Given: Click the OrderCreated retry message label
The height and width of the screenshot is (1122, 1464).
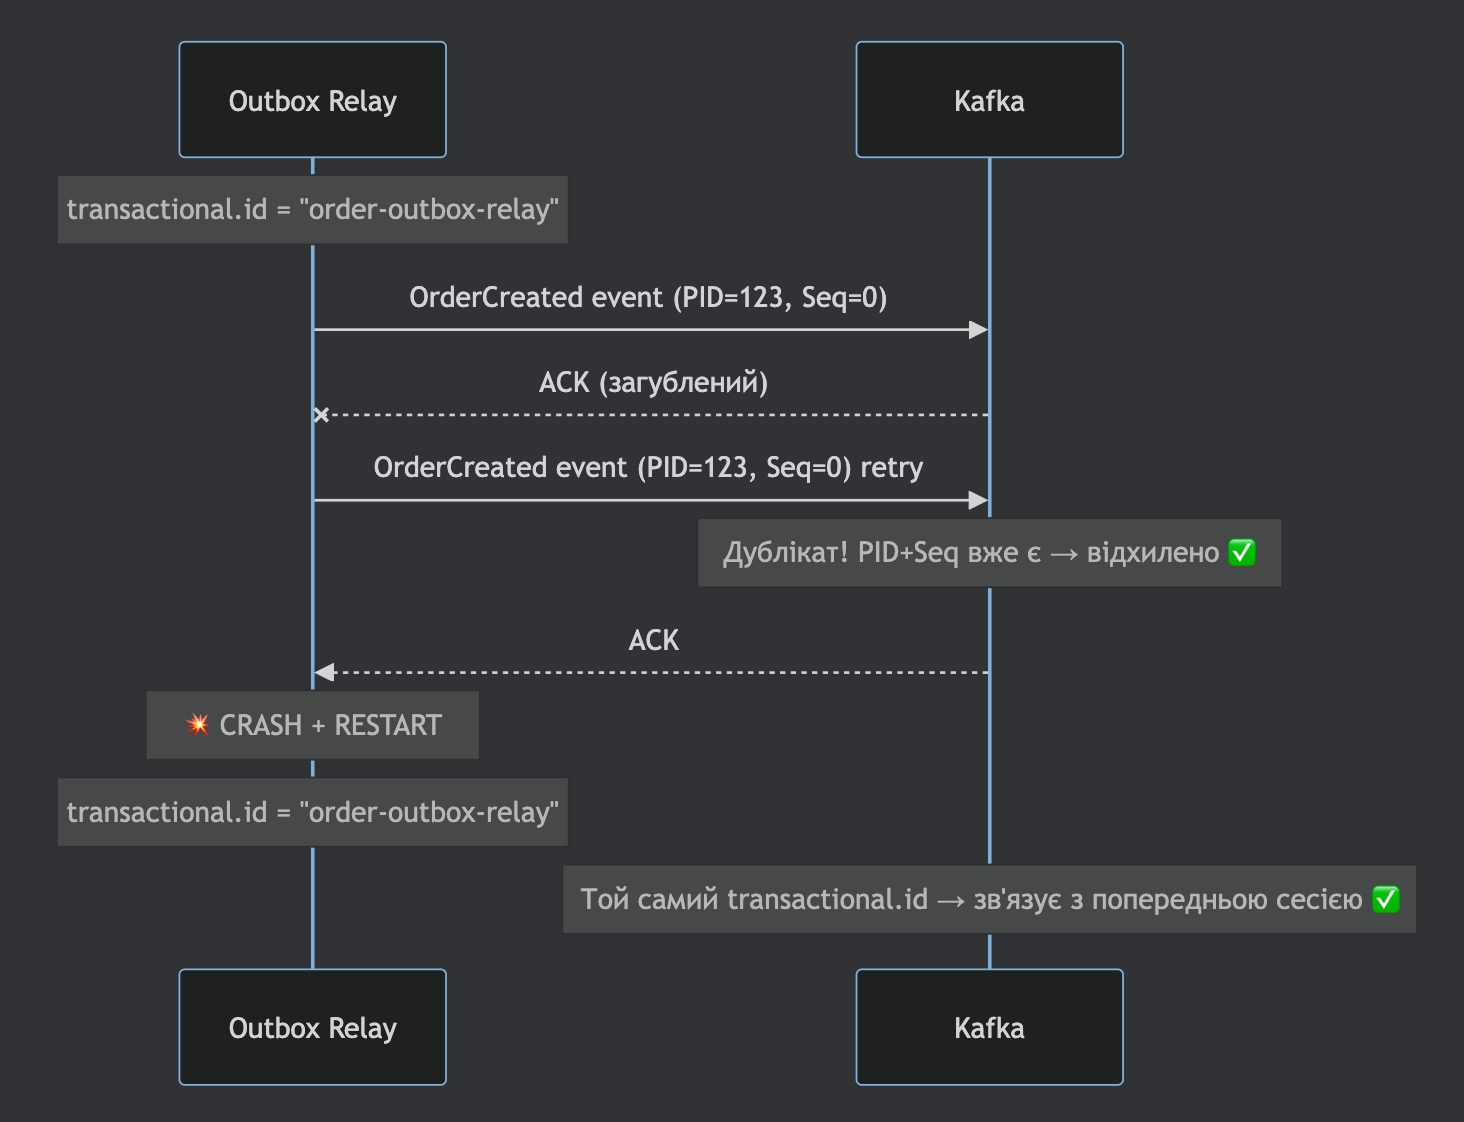Looking at the screenshot, I should [648, 467].
